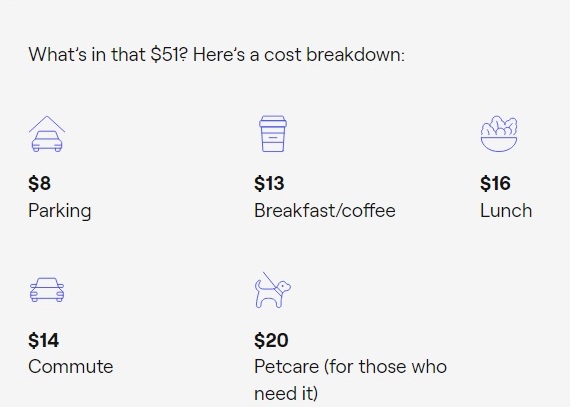Click the Parking label
This screenshot has width=570, height=407.
[60, 211]
